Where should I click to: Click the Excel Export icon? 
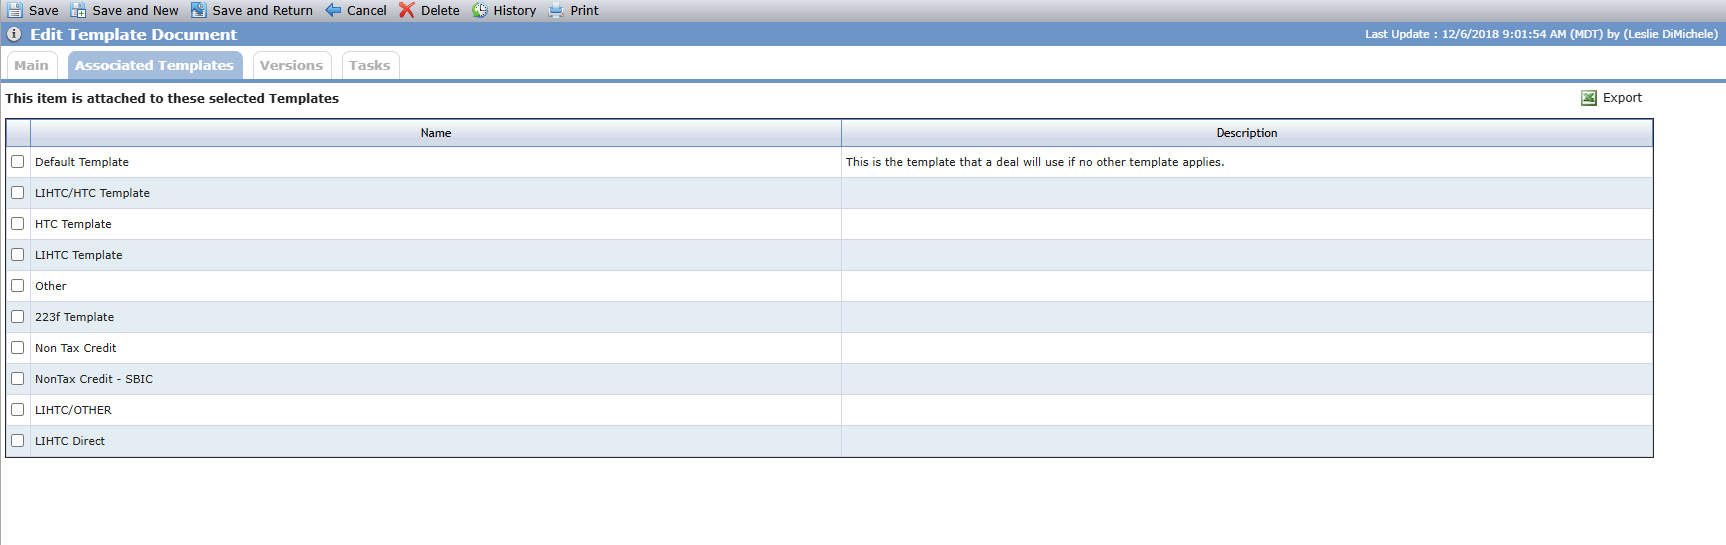(1589, 98)
